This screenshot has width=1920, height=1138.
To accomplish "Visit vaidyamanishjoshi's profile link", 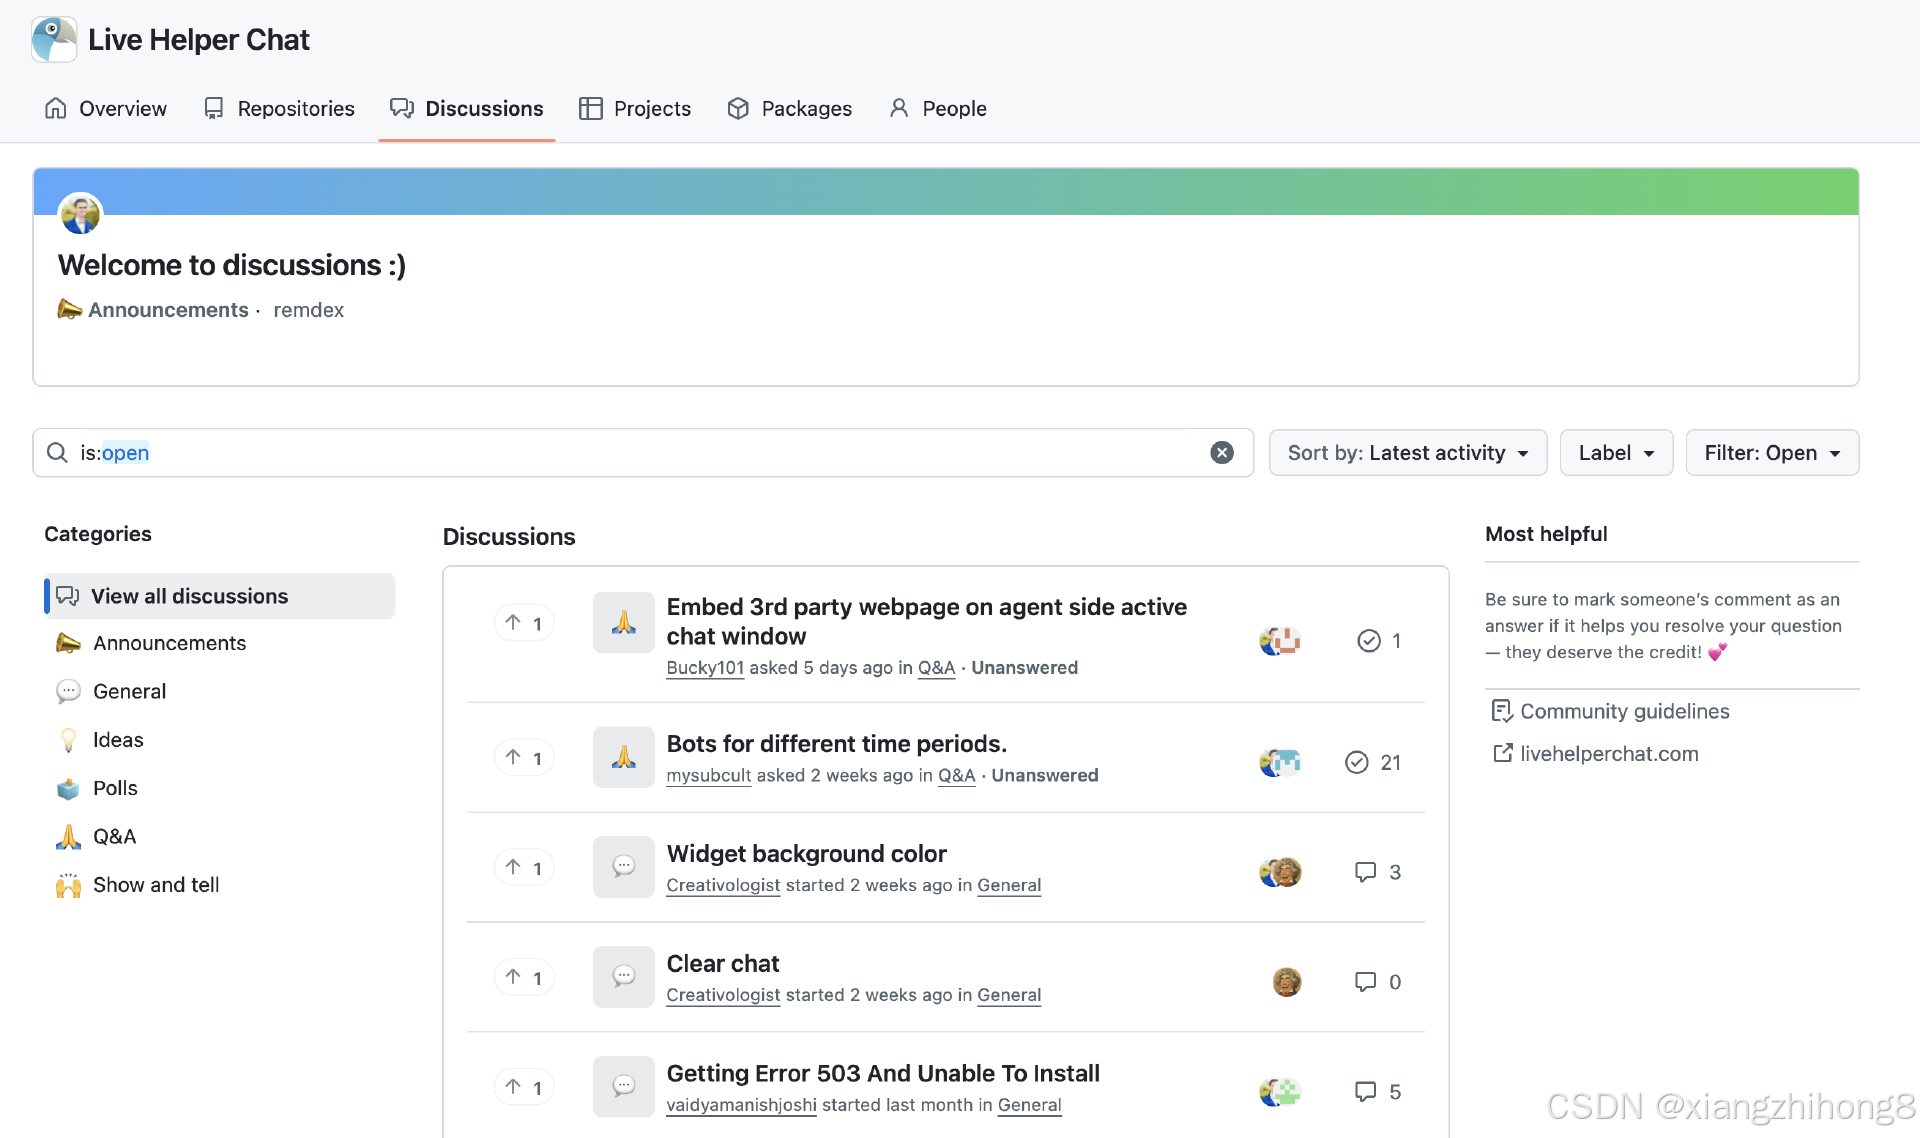I will [741, 1105].
